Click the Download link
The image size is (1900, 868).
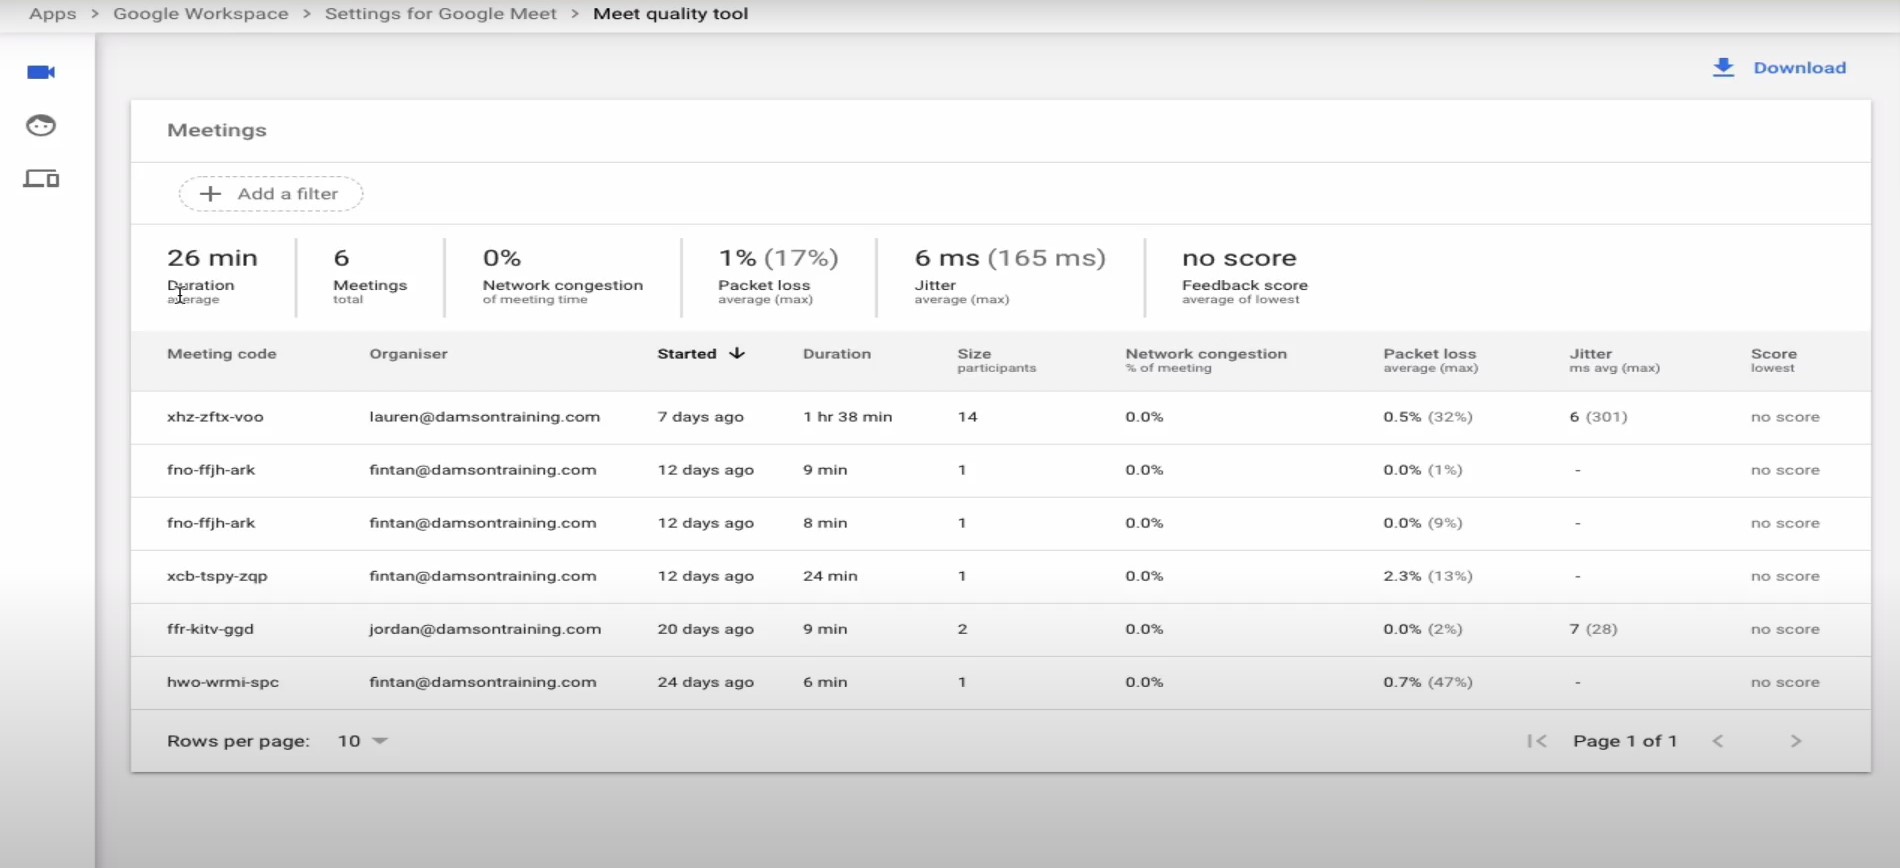1799,68
